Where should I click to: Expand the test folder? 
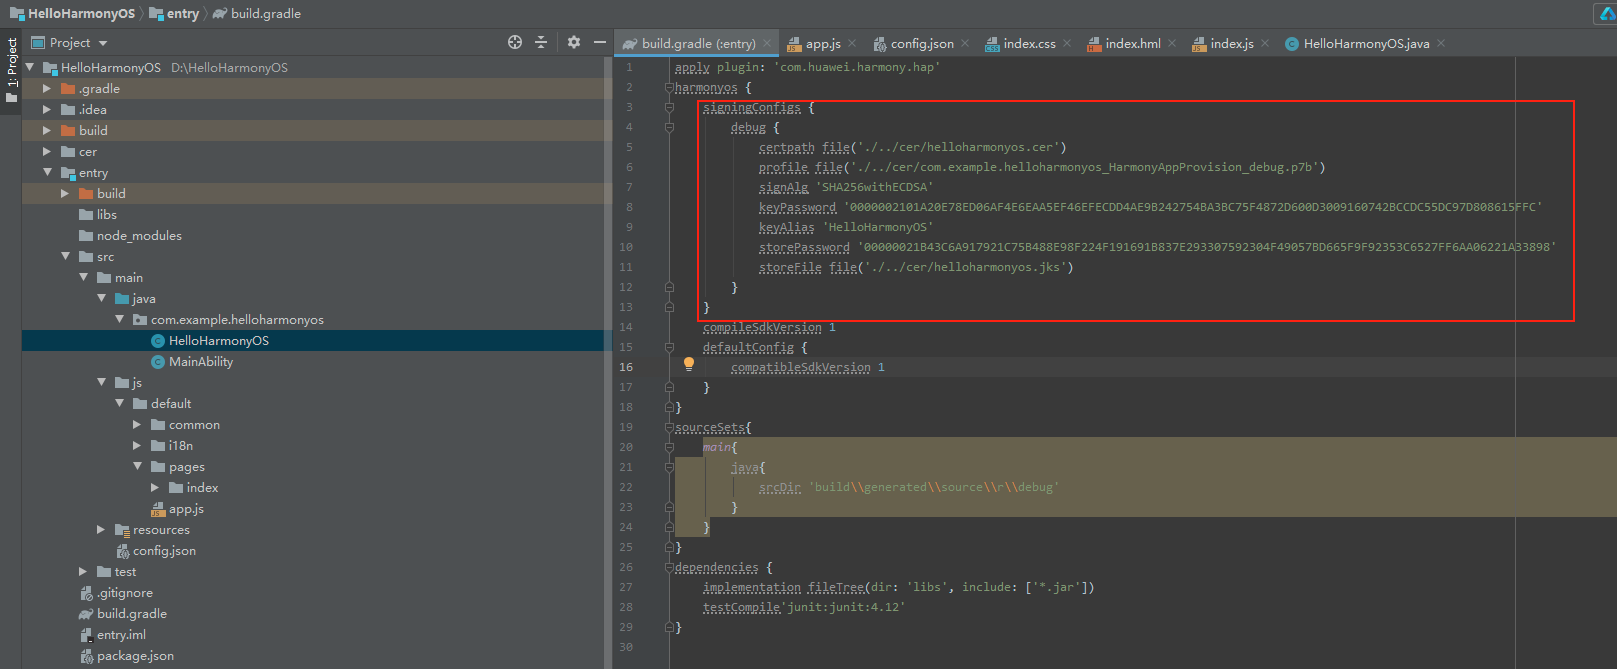tap(83, 571)
